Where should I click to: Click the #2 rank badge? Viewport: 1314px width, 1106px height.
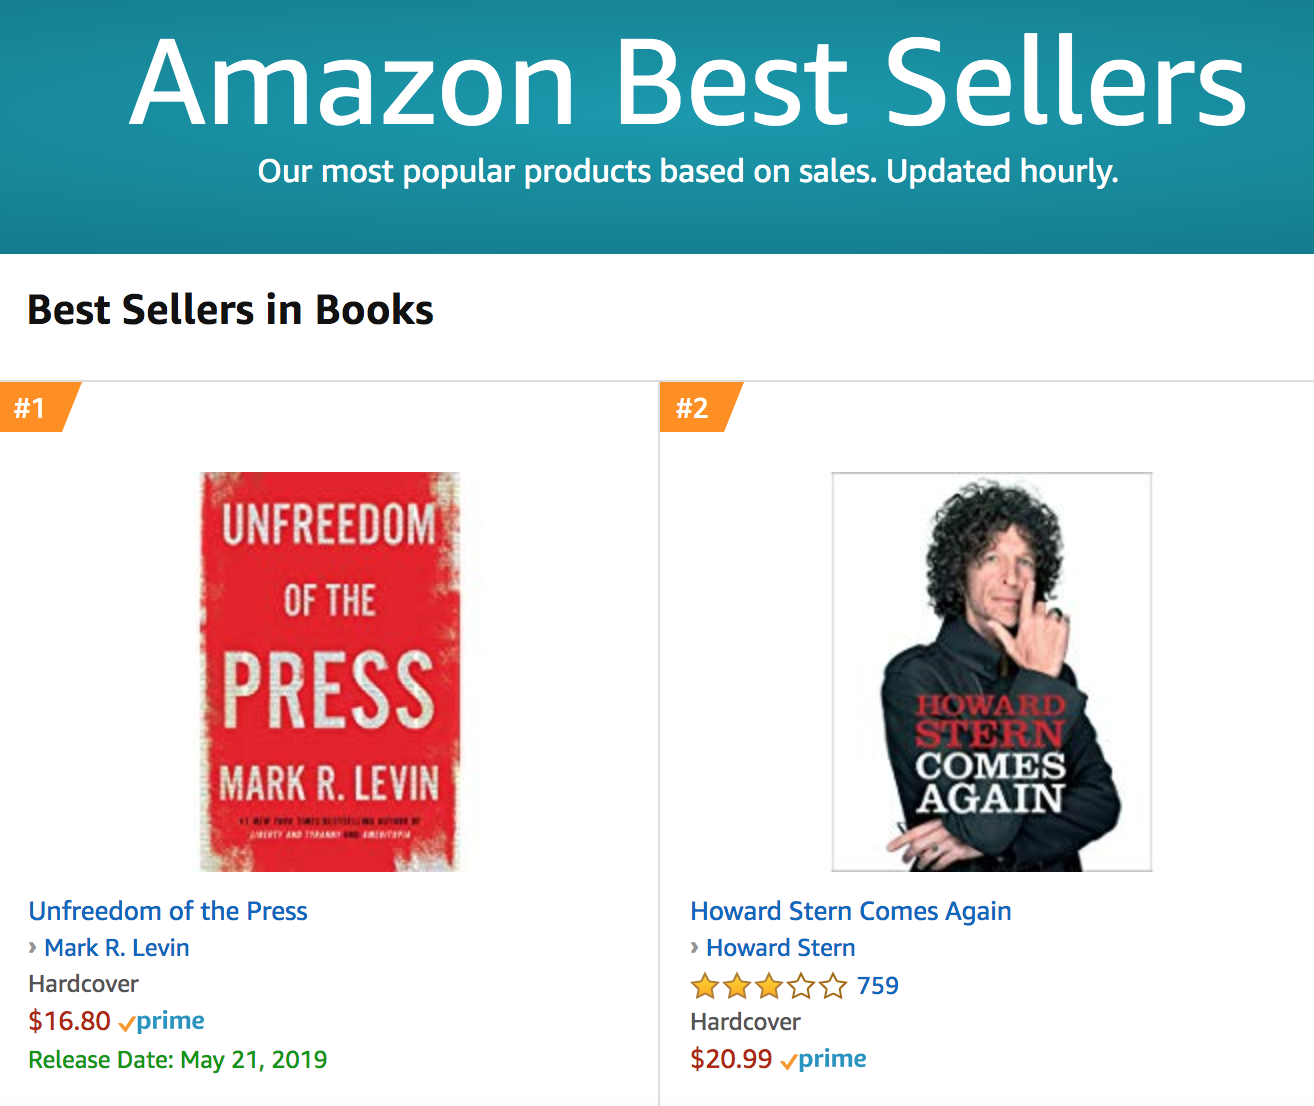pos(693,407)
